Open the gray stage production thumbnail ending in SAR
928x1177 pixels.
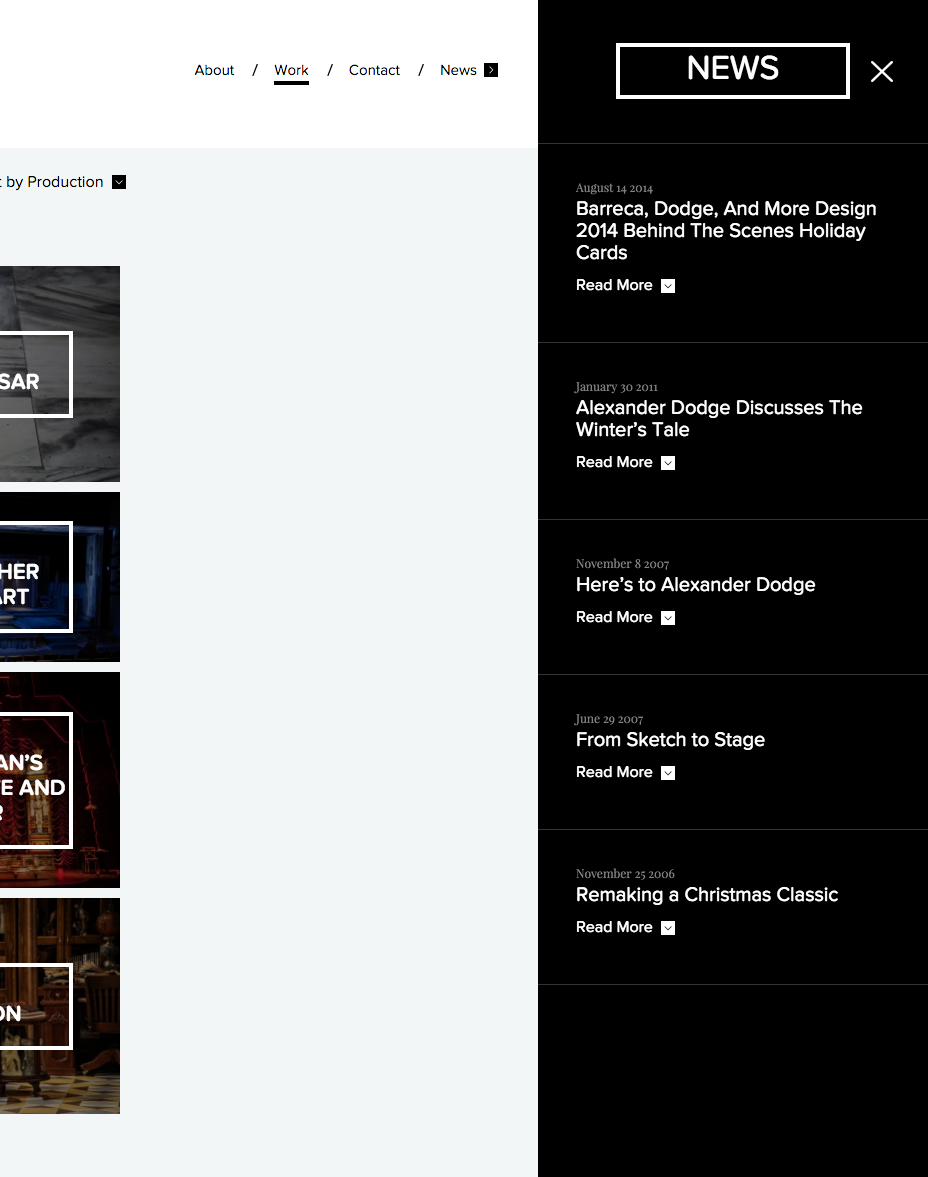click(x=59, y=374)
